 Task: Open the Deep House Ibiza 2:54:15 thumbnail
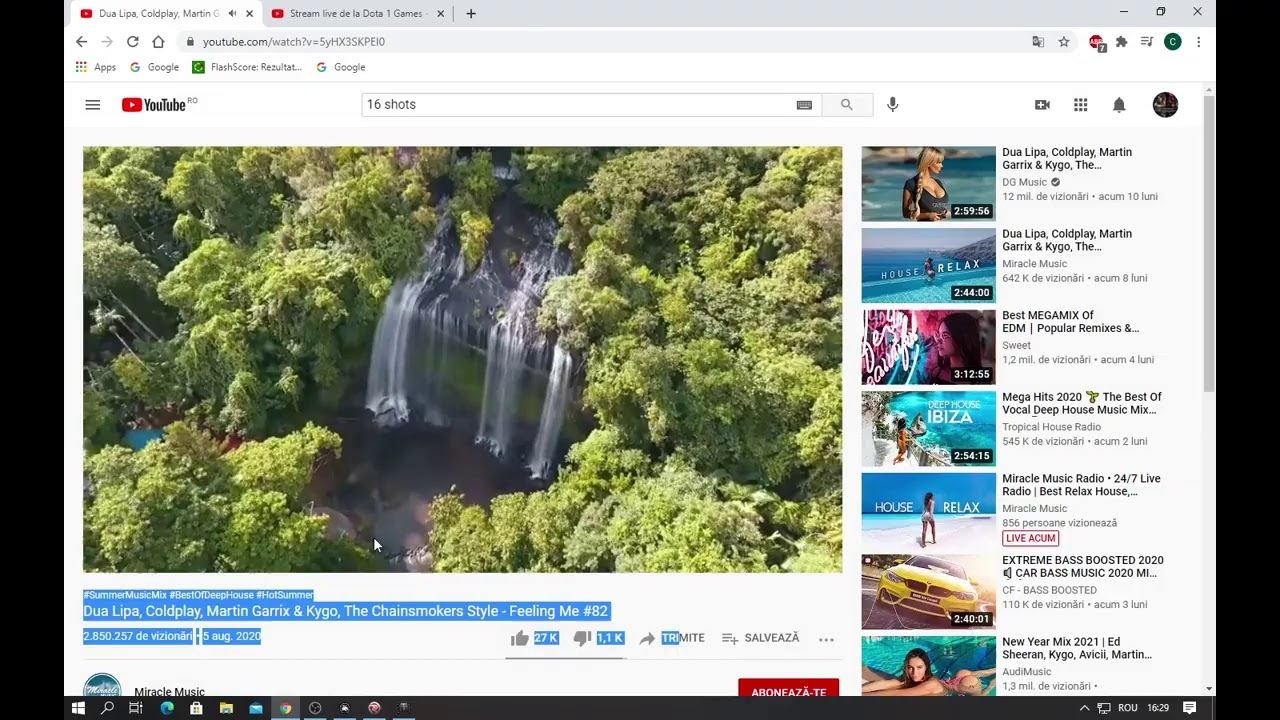point(928,429)
